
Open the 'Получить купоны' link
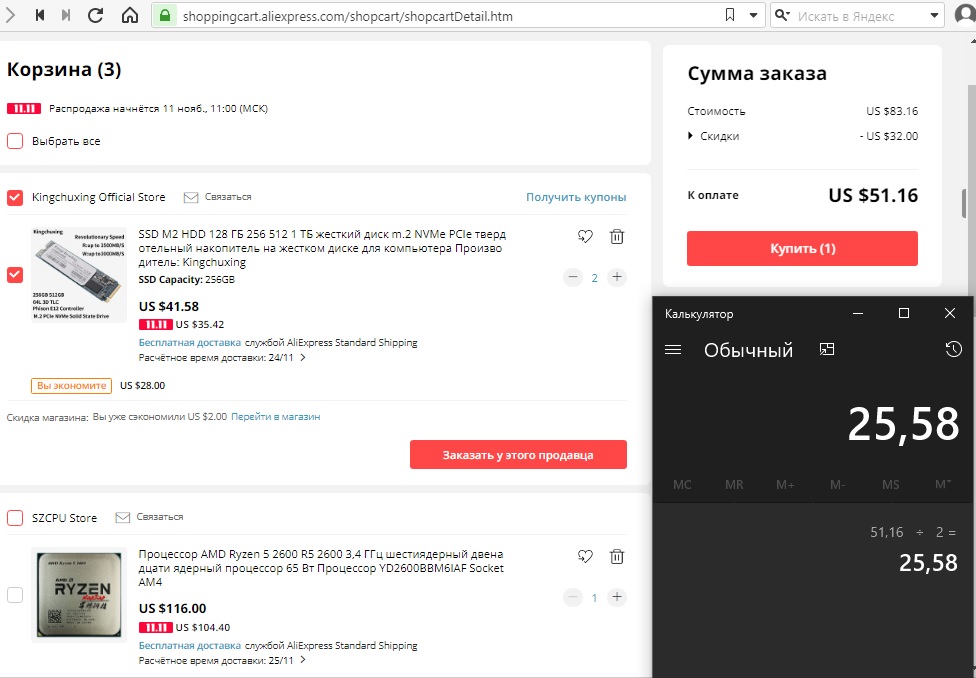pyautogui.click(x=576, y=197)
